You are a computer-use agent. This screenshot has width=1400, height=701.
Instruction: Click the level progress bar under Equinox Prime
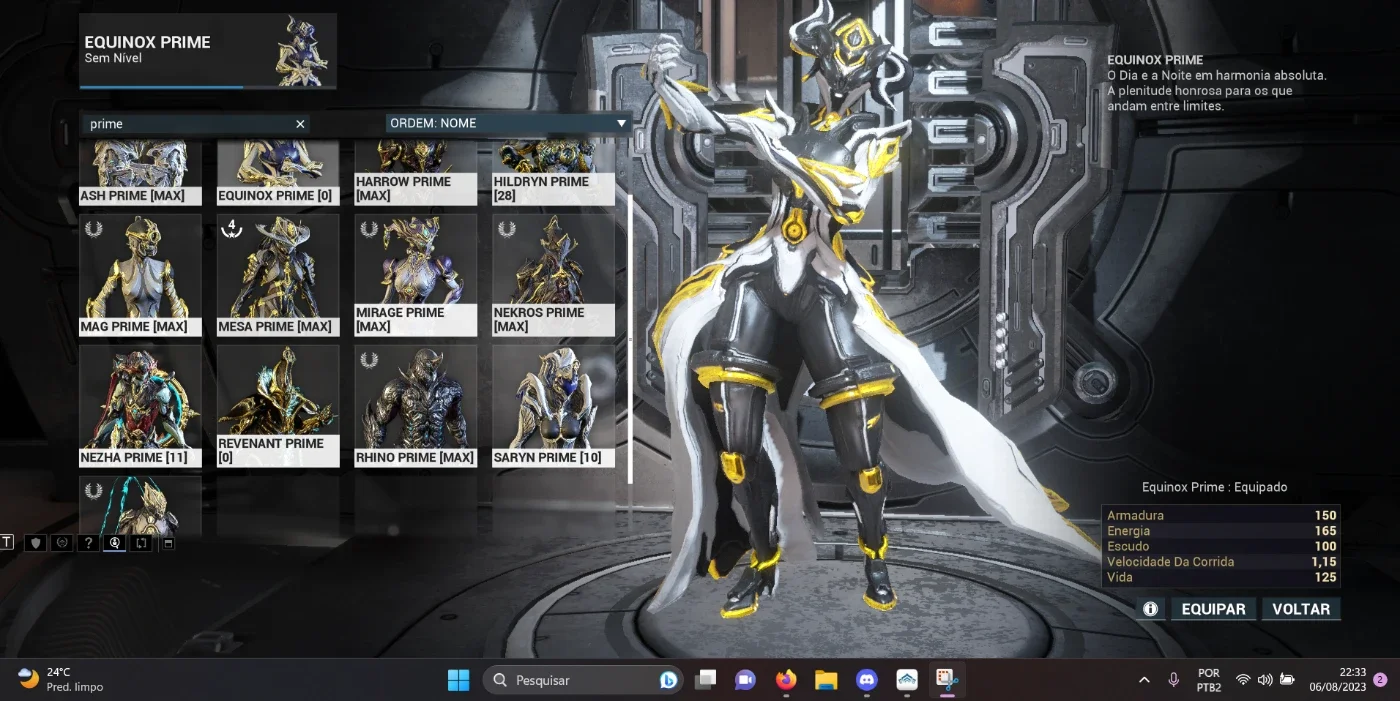[208, 88]
